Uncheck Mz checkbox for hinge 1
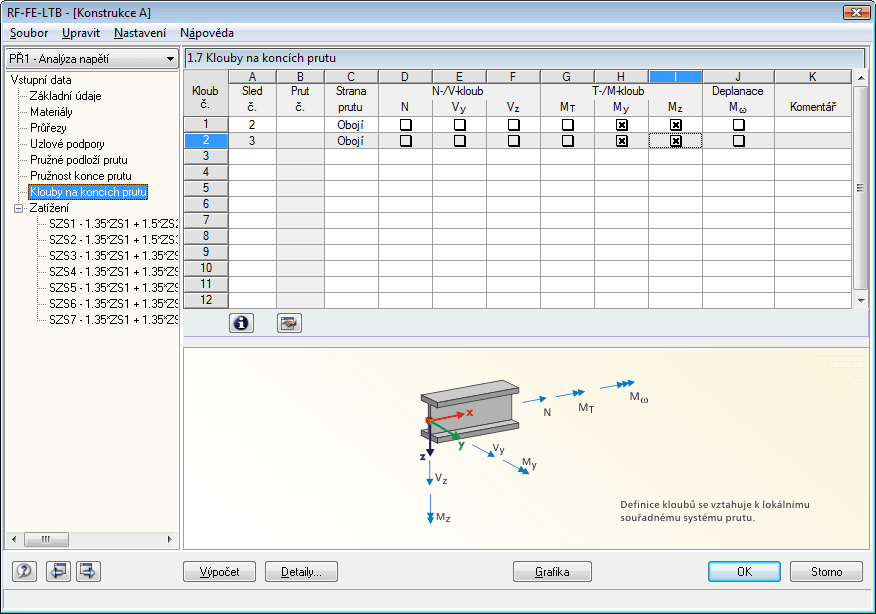The image size is (876, 614). click(x=675, y=125)
